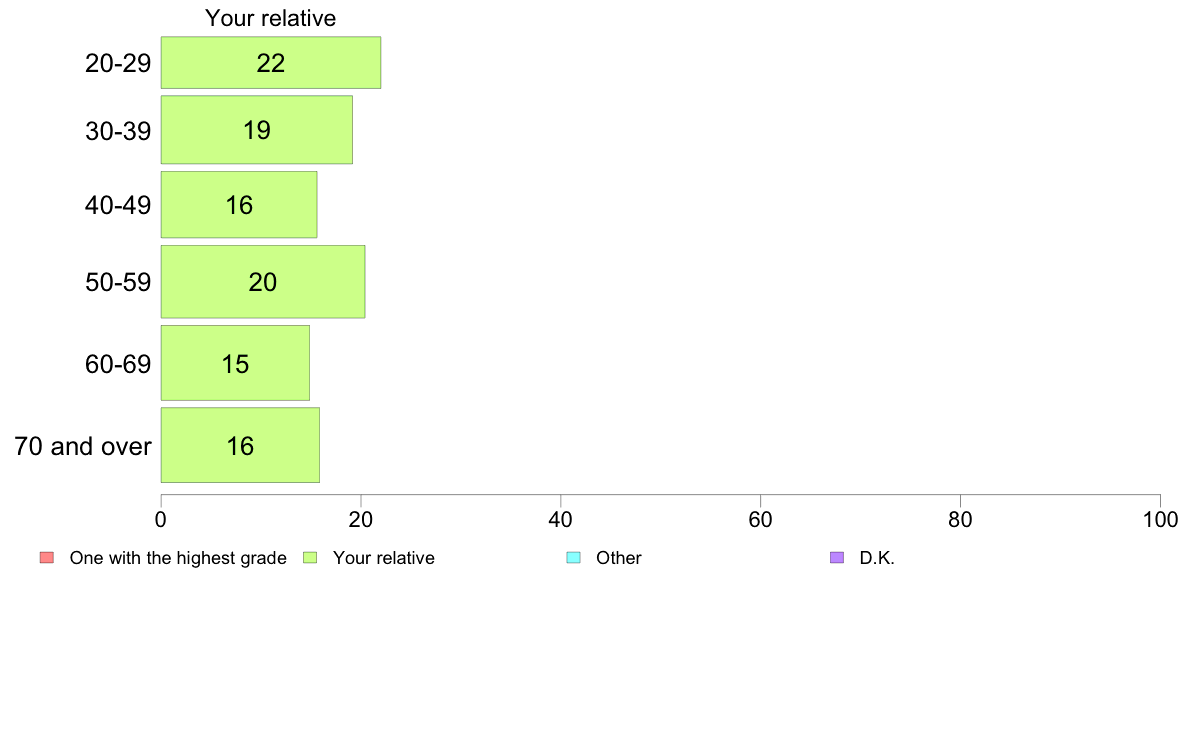Select the 20-29 bar showing 22
The image size is (1188, 736).
[x=270, y=63]
